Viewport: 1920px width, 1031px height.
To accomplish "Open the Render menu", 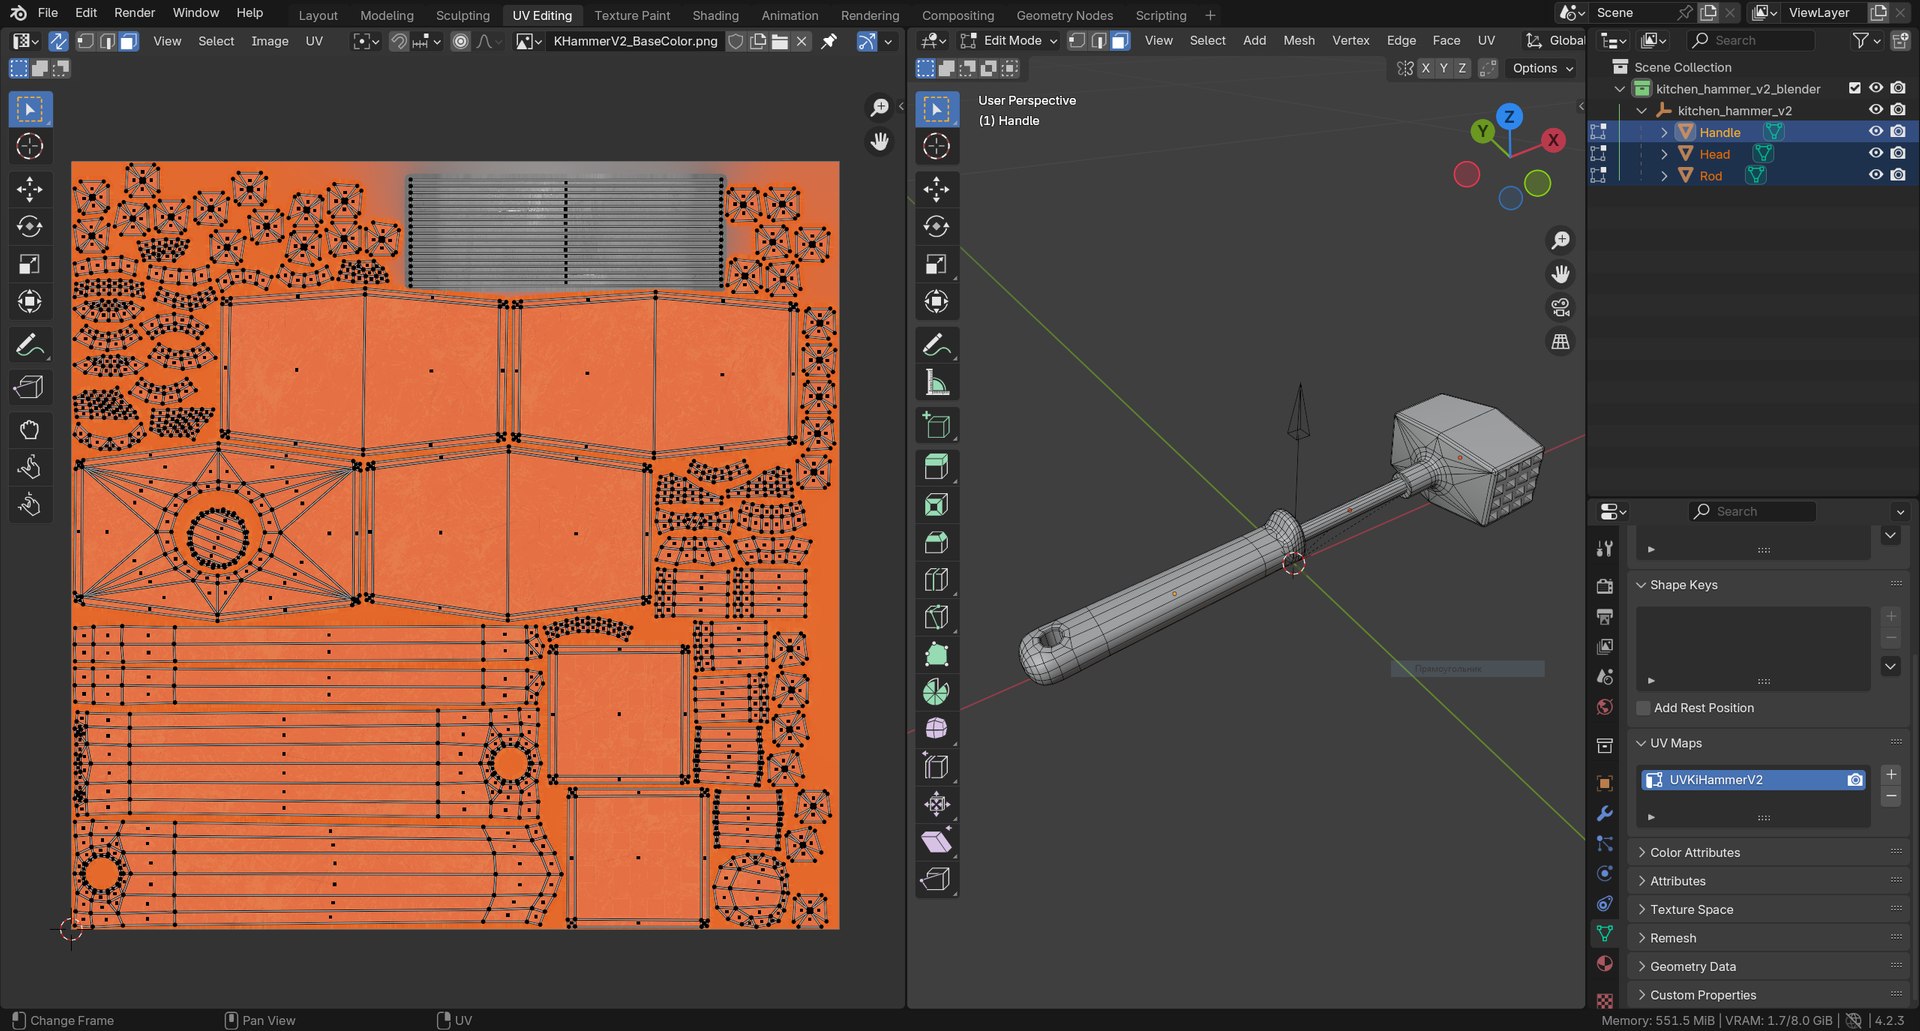I will click(x=135, y=13).
